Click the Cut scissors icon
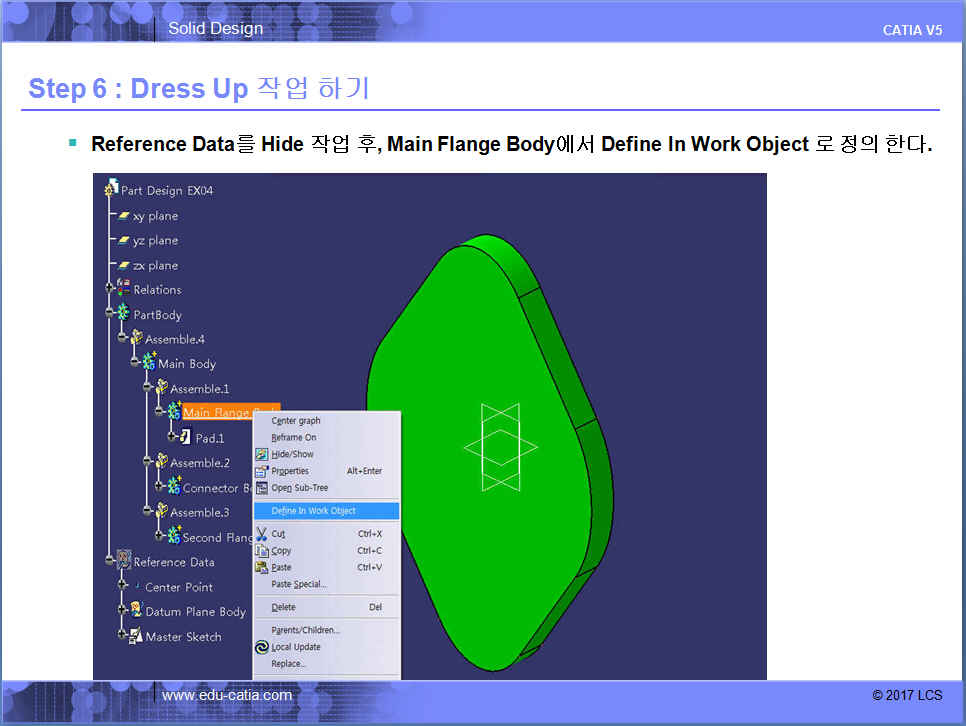 pos(262,534)
